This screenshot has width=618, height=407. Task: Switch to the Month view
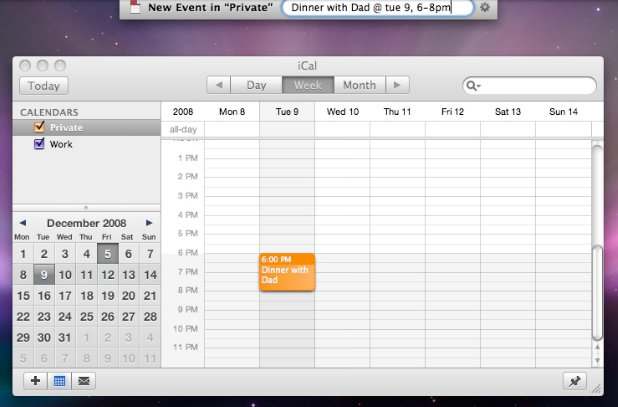(359, 85)
